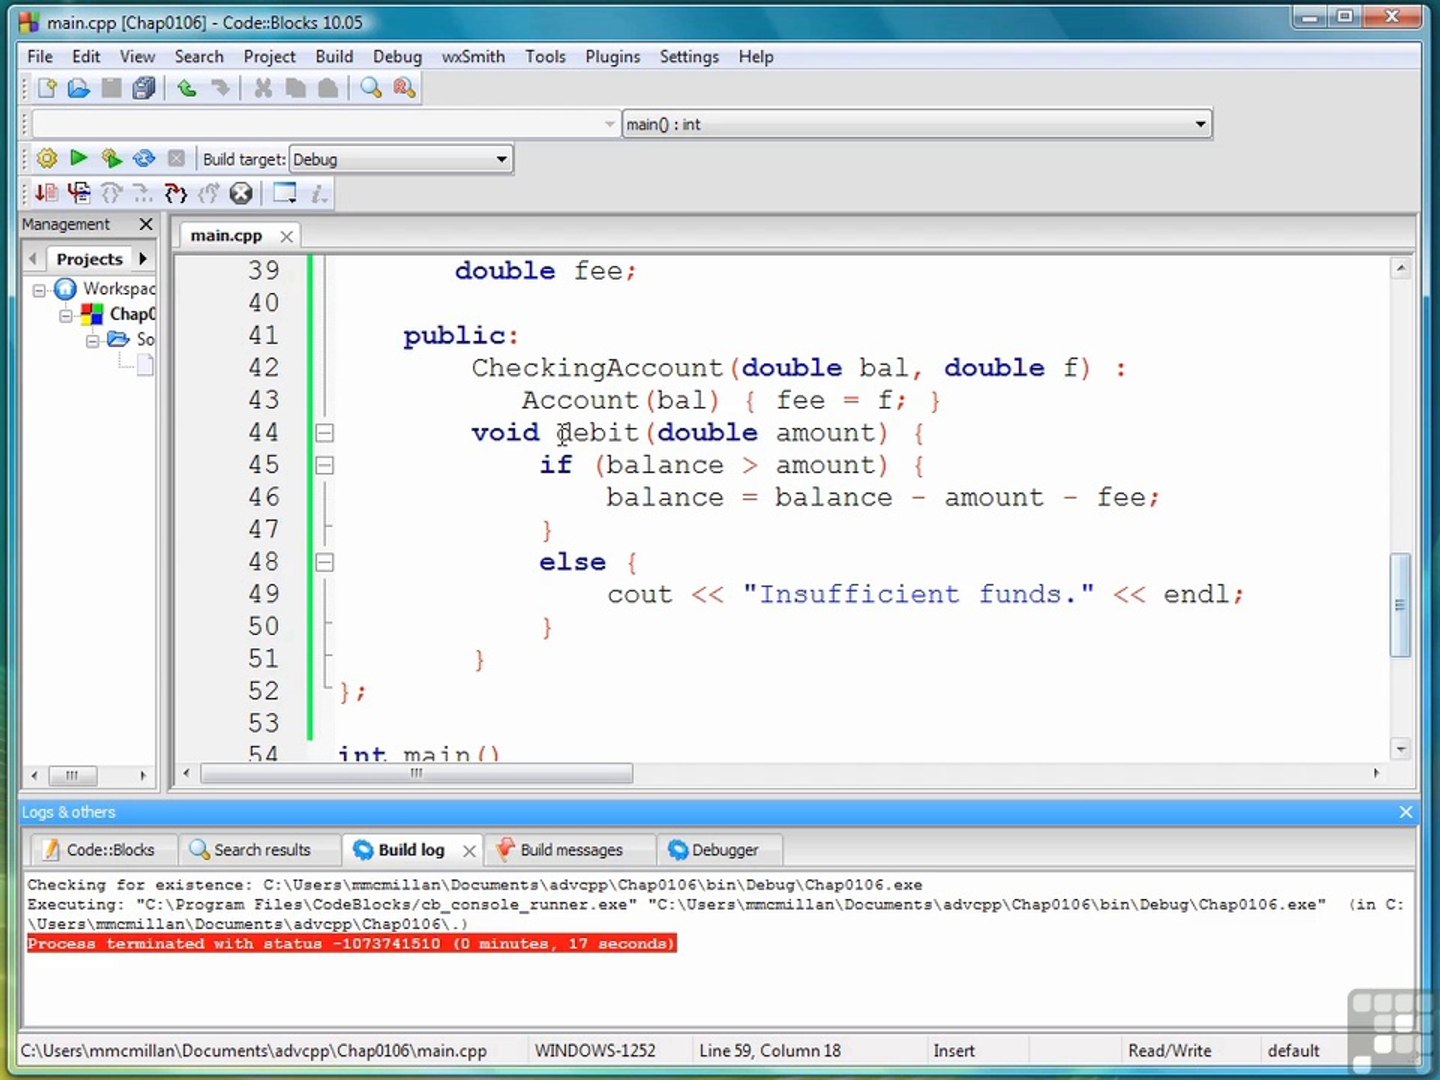Collapse the Chap0106 project tree node
Viewport: 1440px width, 1080px height.
(65, 315)
